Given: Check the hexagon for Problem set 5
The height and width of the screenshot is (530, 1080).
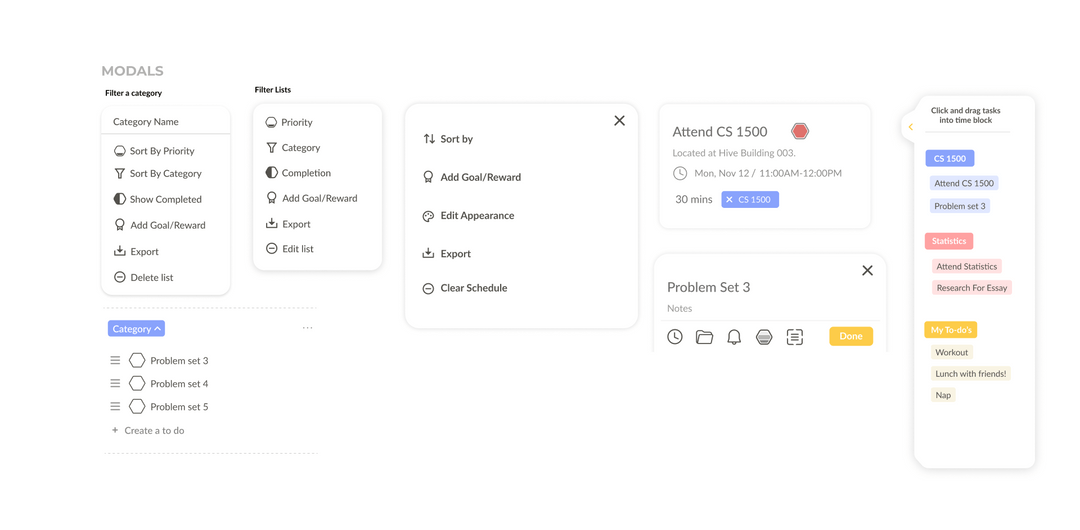Looking at the screenshot, I should tap(137, 407).
